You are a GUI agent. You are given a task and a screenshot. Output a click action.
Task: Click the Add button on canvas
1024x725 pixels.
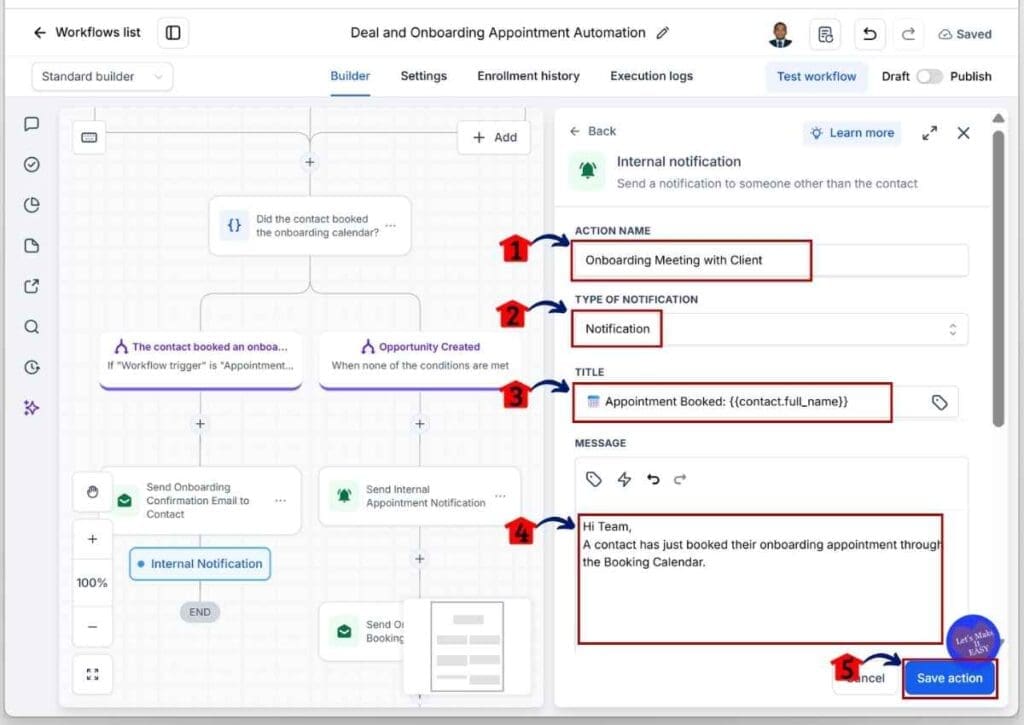pyautogui.click(x=494, y=137)
